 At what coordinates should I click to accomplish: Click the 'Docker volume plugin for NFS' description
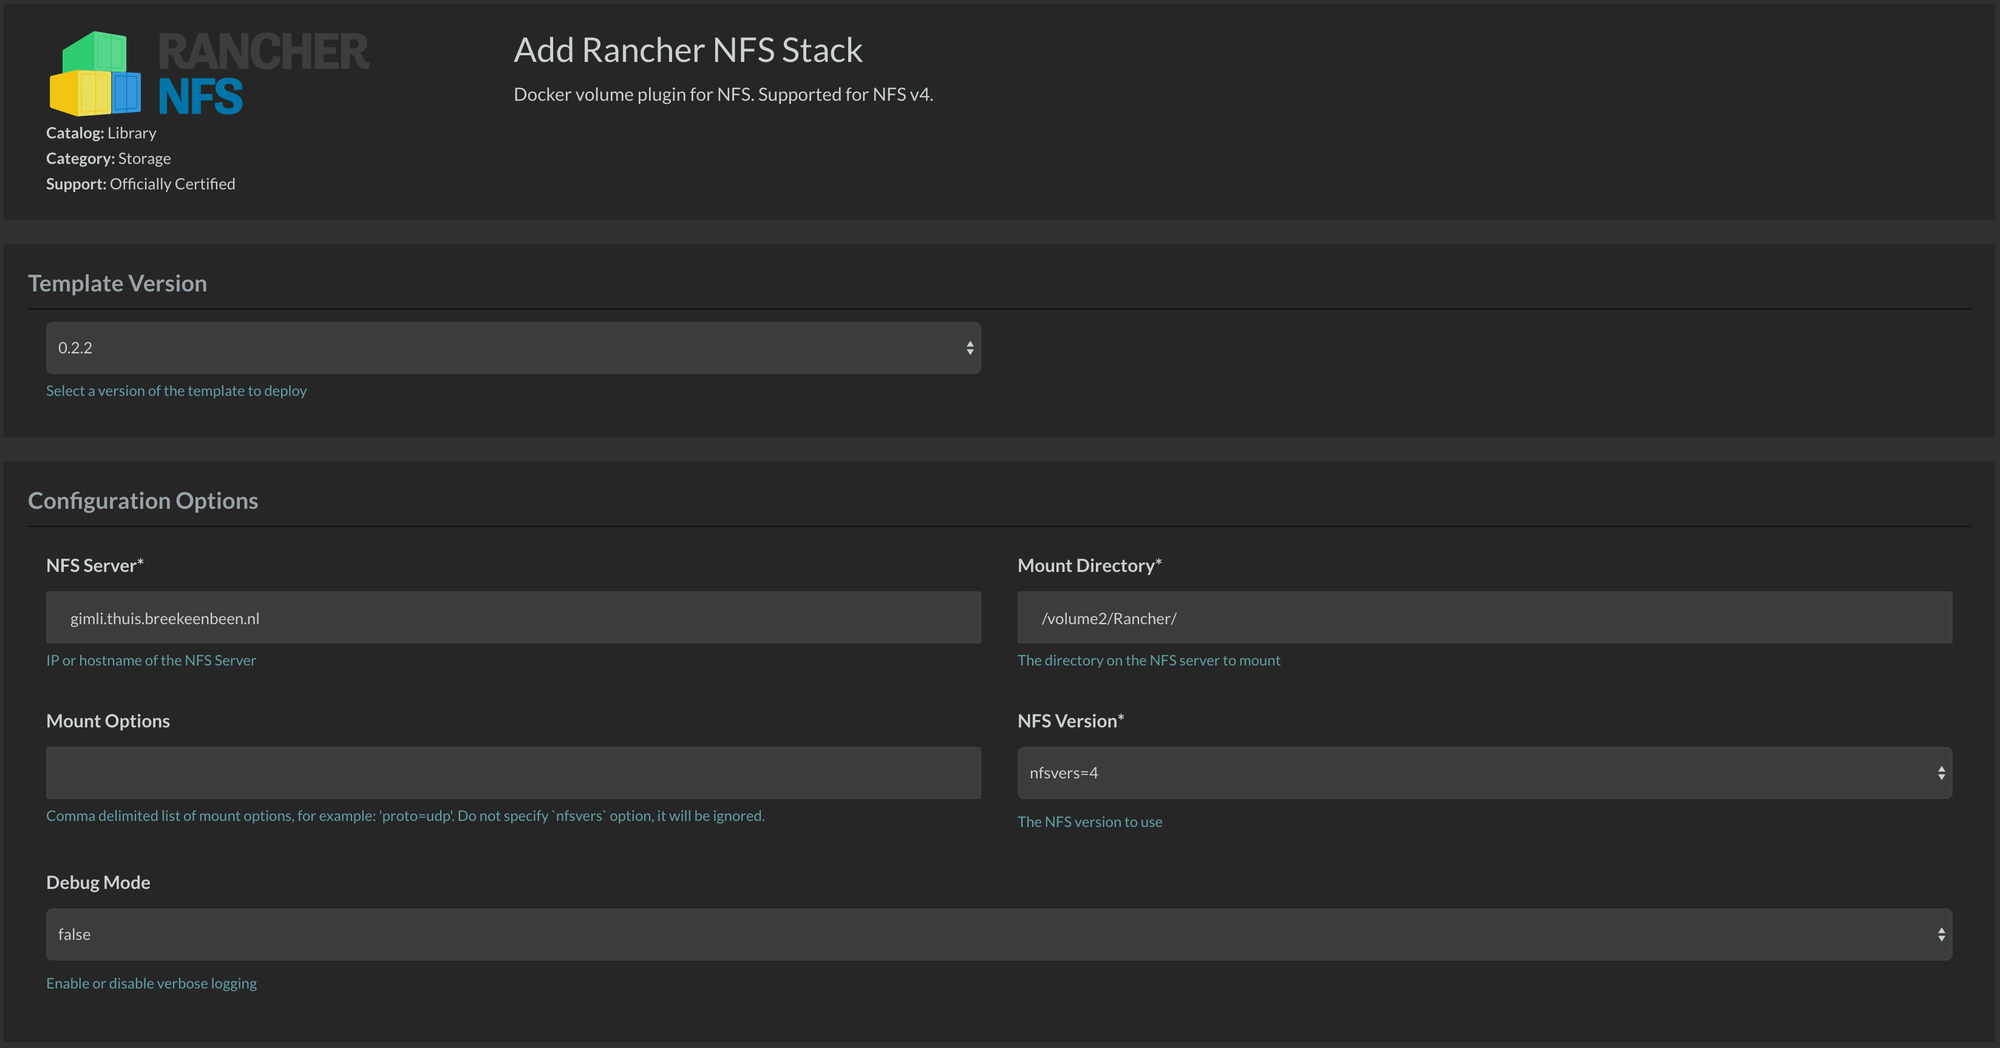(x=723, y=95)
